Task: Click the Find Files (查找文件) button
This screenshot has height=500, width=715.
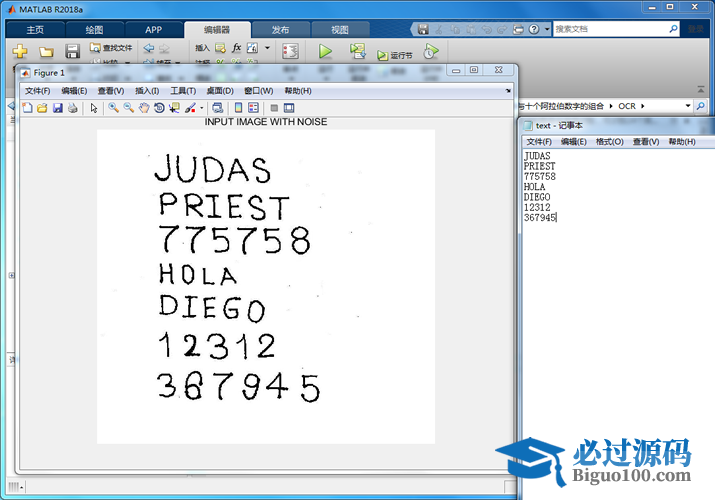Action: [x=111, y=47]
